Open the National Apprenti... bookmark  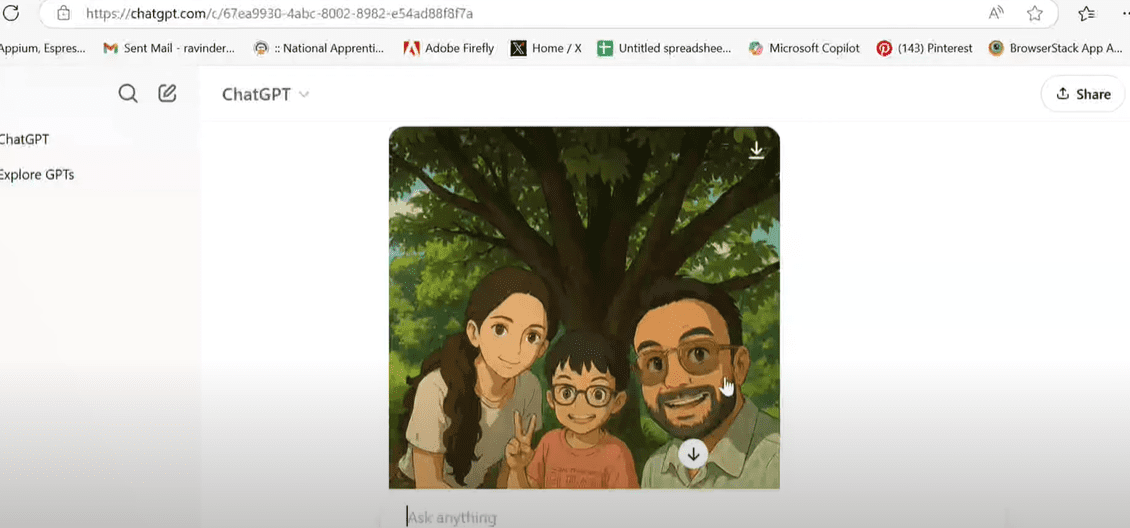coord(319,48)
